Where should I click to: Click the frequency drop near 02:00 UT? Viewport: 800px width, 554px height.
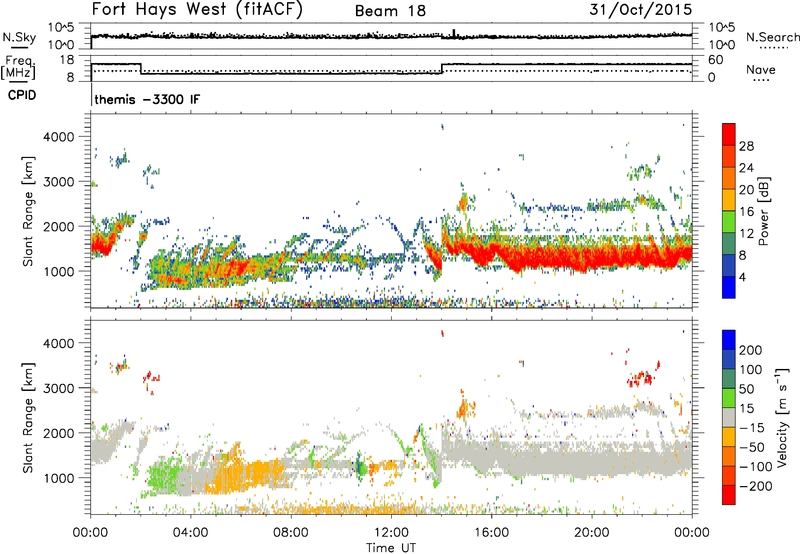[141, 68]
